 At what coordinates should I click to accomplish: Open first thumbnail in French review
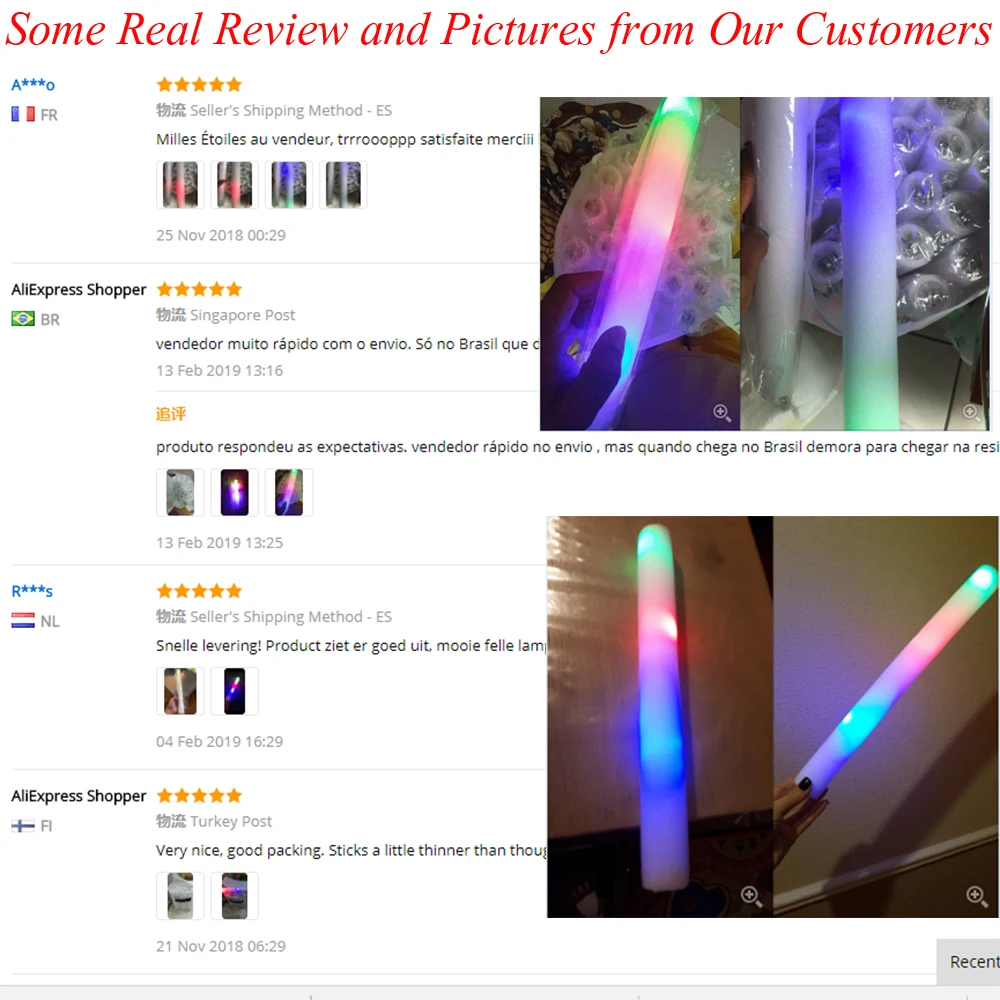(x=180, y=185)
